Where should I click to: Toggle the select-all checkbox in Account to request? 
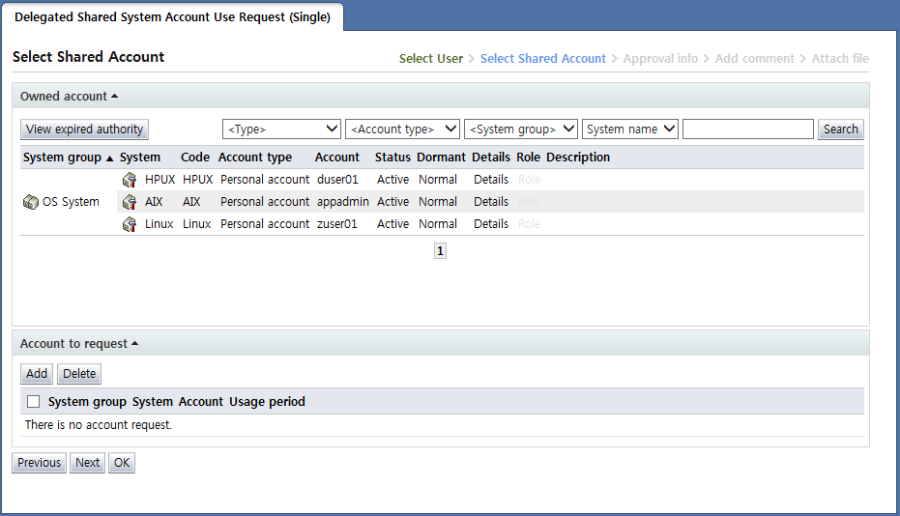(34, 402)
